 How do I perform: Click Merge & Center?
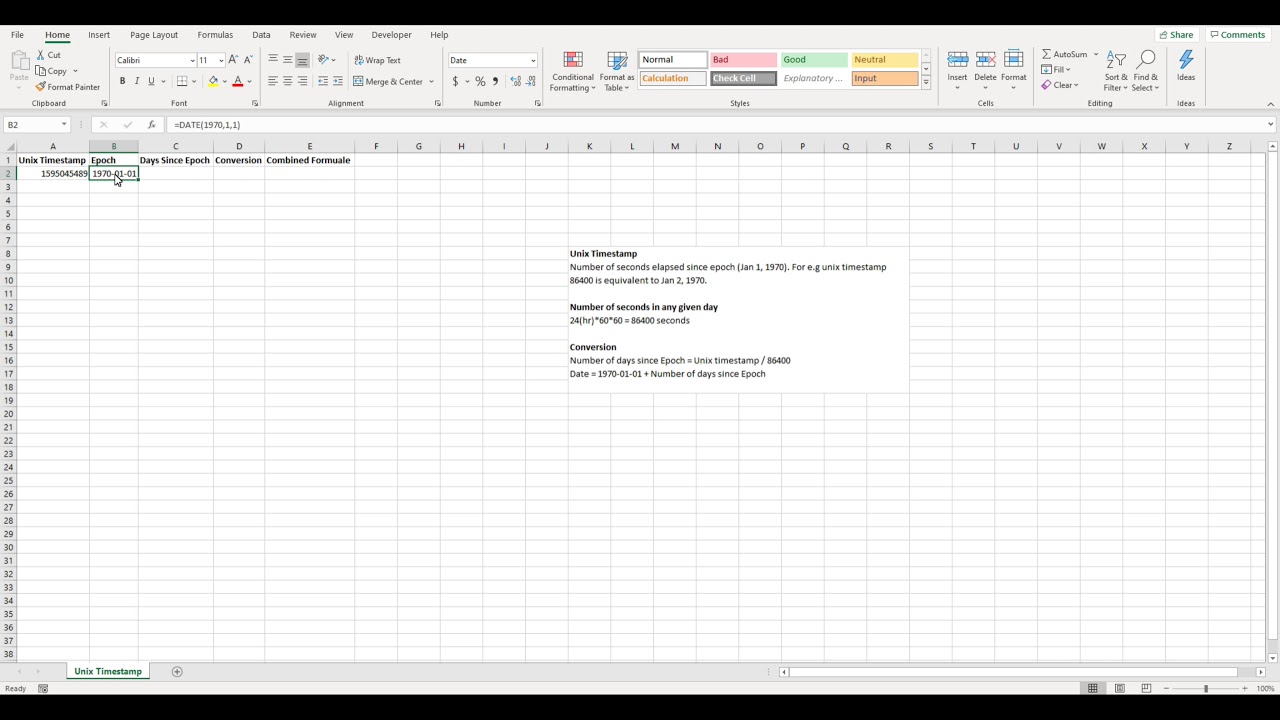pyautogui.click(x=388, y=81)
